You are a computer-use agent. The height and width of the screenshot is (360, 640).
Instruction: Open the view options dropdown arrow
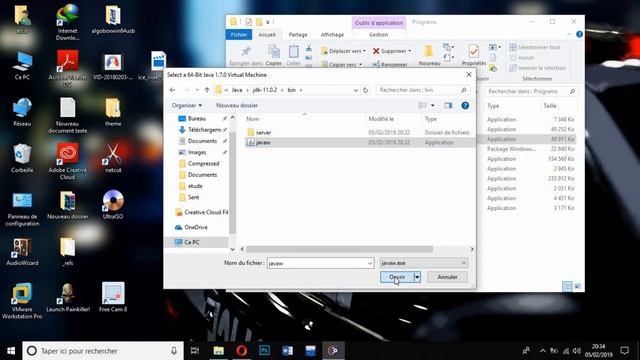pos(433,105)
